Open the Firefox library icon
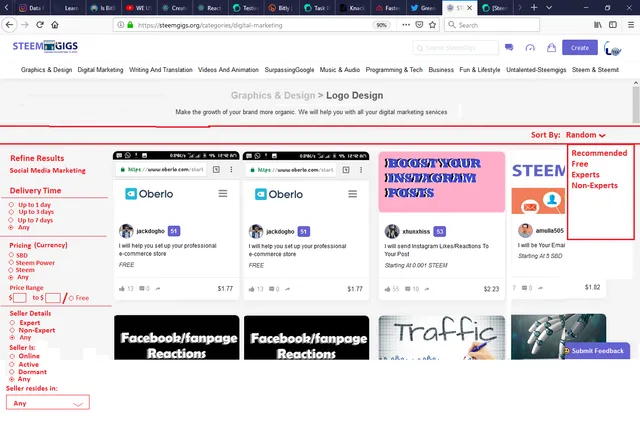The image size is (640, 426). 598,25
